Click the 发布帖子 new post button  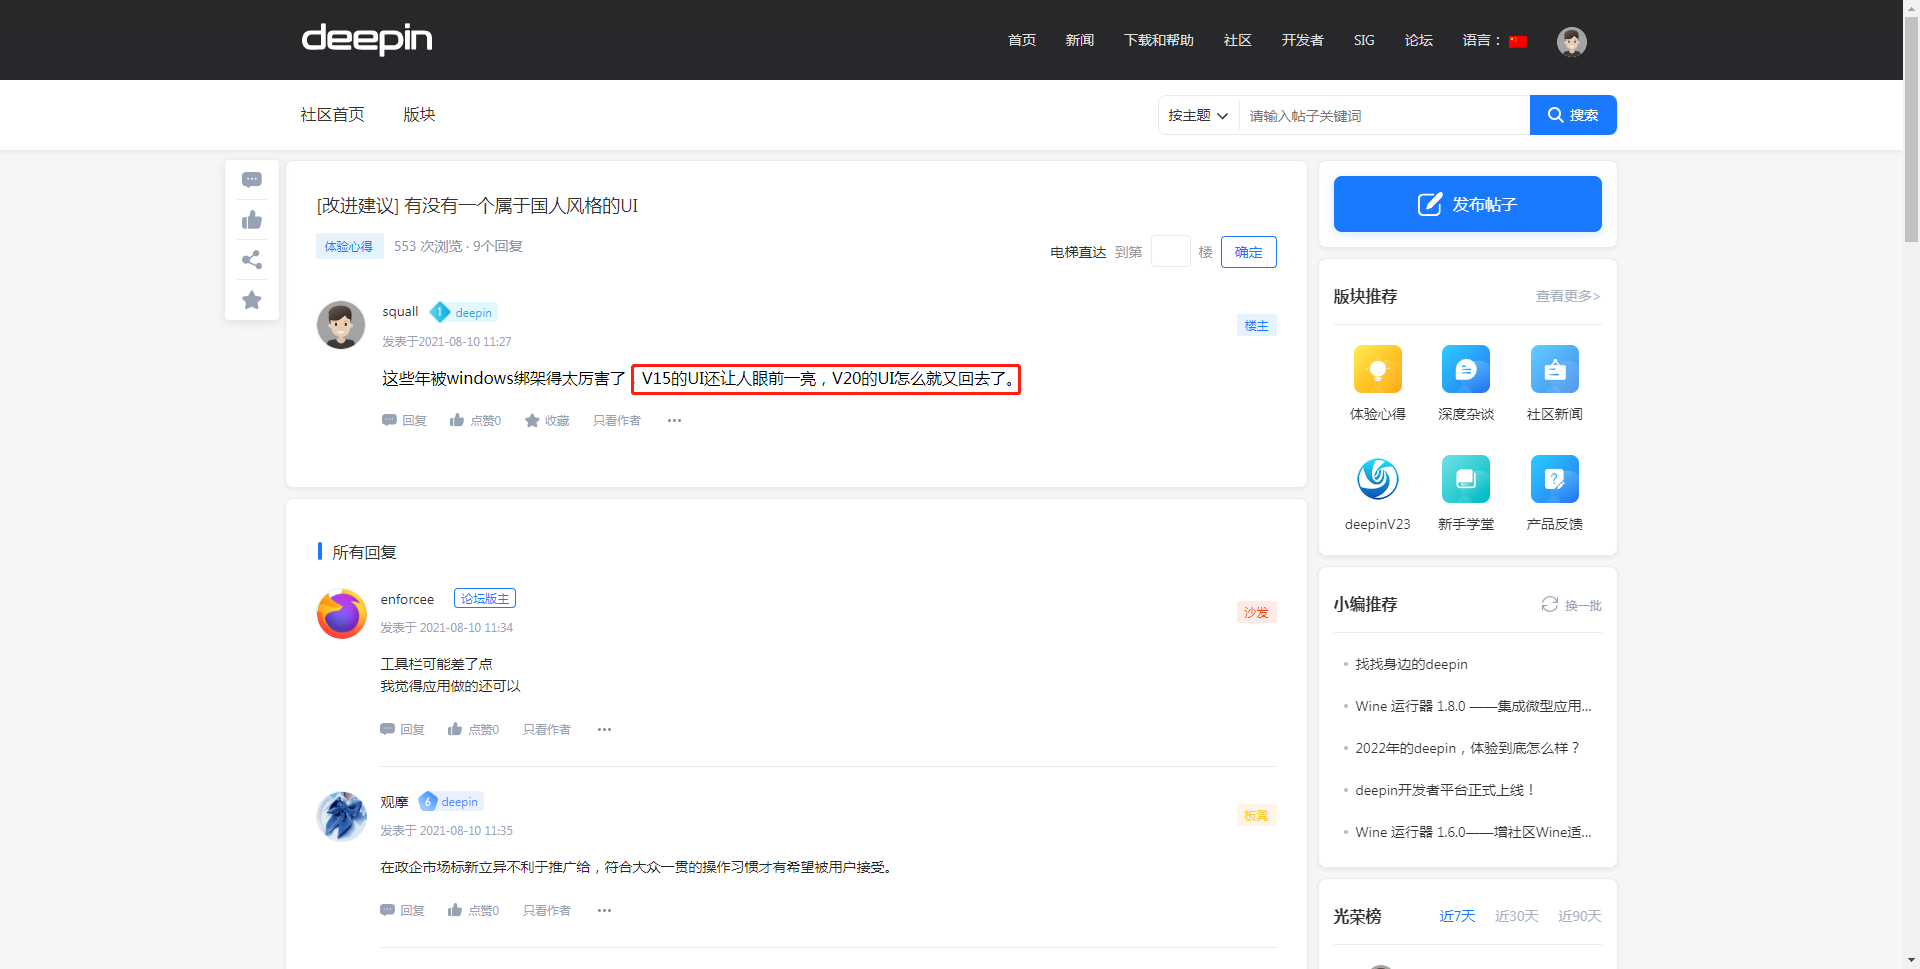click(x=1468, y=204)
